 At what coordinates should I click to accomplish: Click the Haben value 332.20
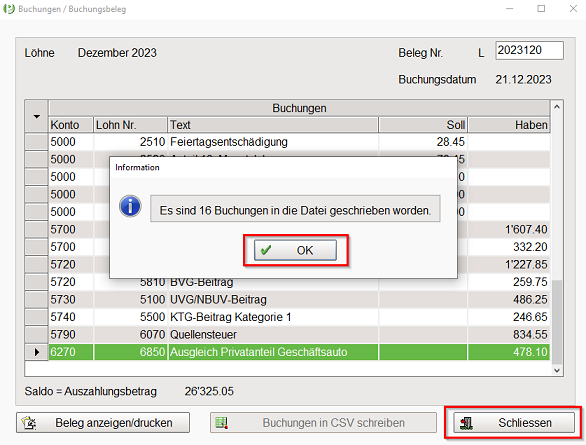(x=530, y=247)
